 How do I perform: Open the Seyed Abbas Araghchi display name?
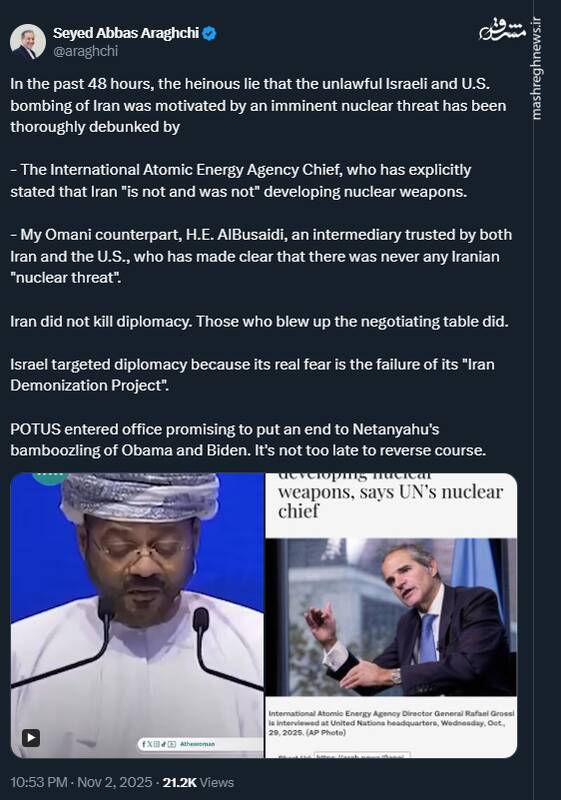tap(126, 33)
